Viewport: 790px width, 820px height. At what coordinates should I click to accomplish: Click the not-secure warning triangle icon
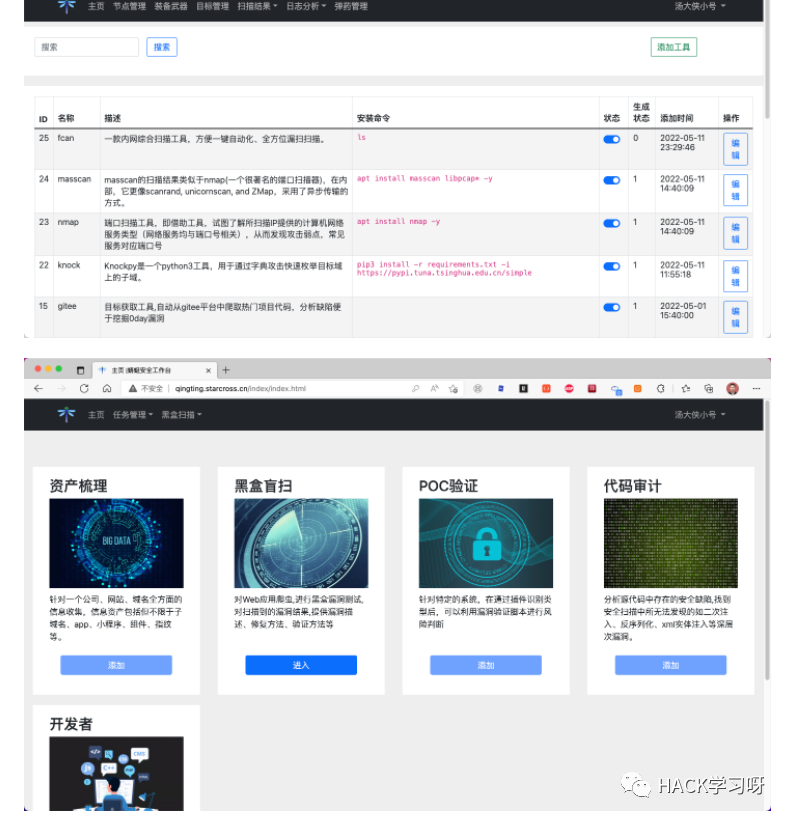click(133, 389)
